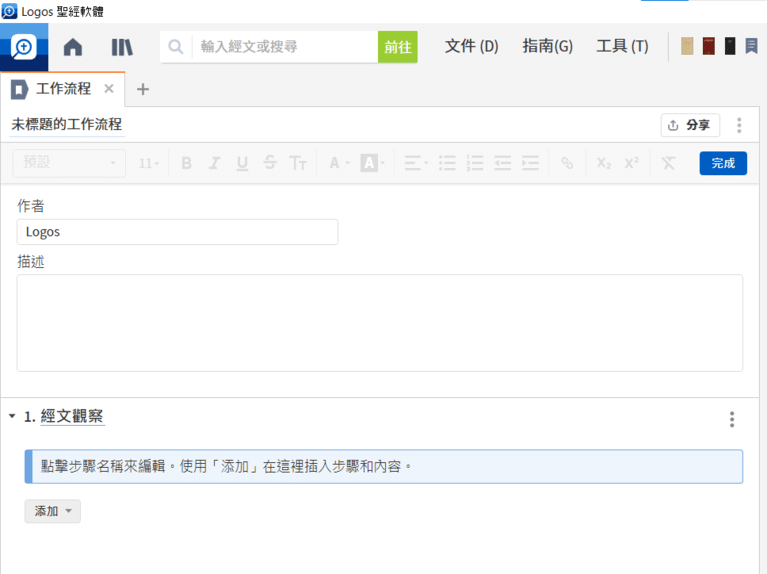Click the bulleted list icon
This screenshot has height=574, width=767.
[447, 163]
